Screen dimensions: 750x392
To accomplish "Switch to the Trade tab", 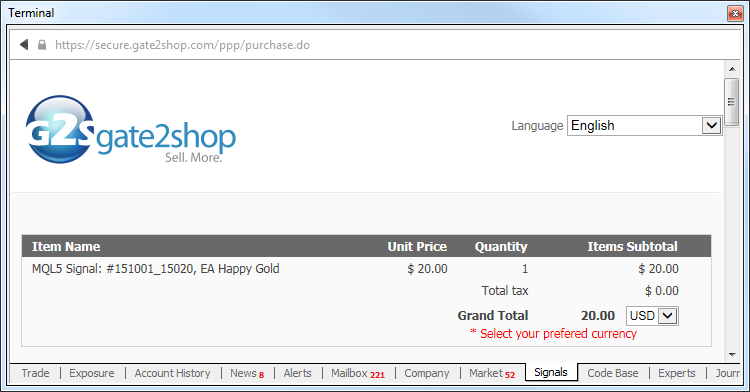I will (x=35, y=373).
